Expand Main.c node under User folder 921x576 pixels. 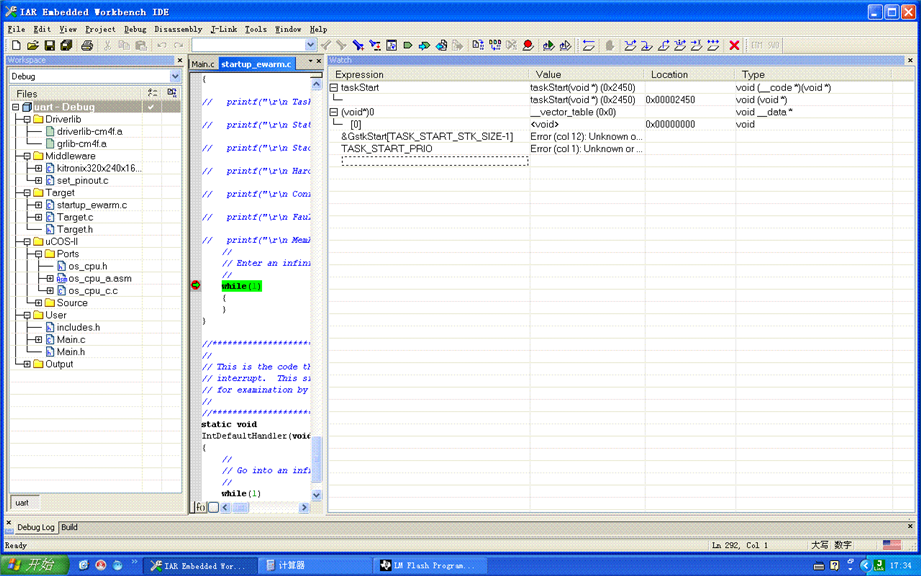[x=39, y=340]
